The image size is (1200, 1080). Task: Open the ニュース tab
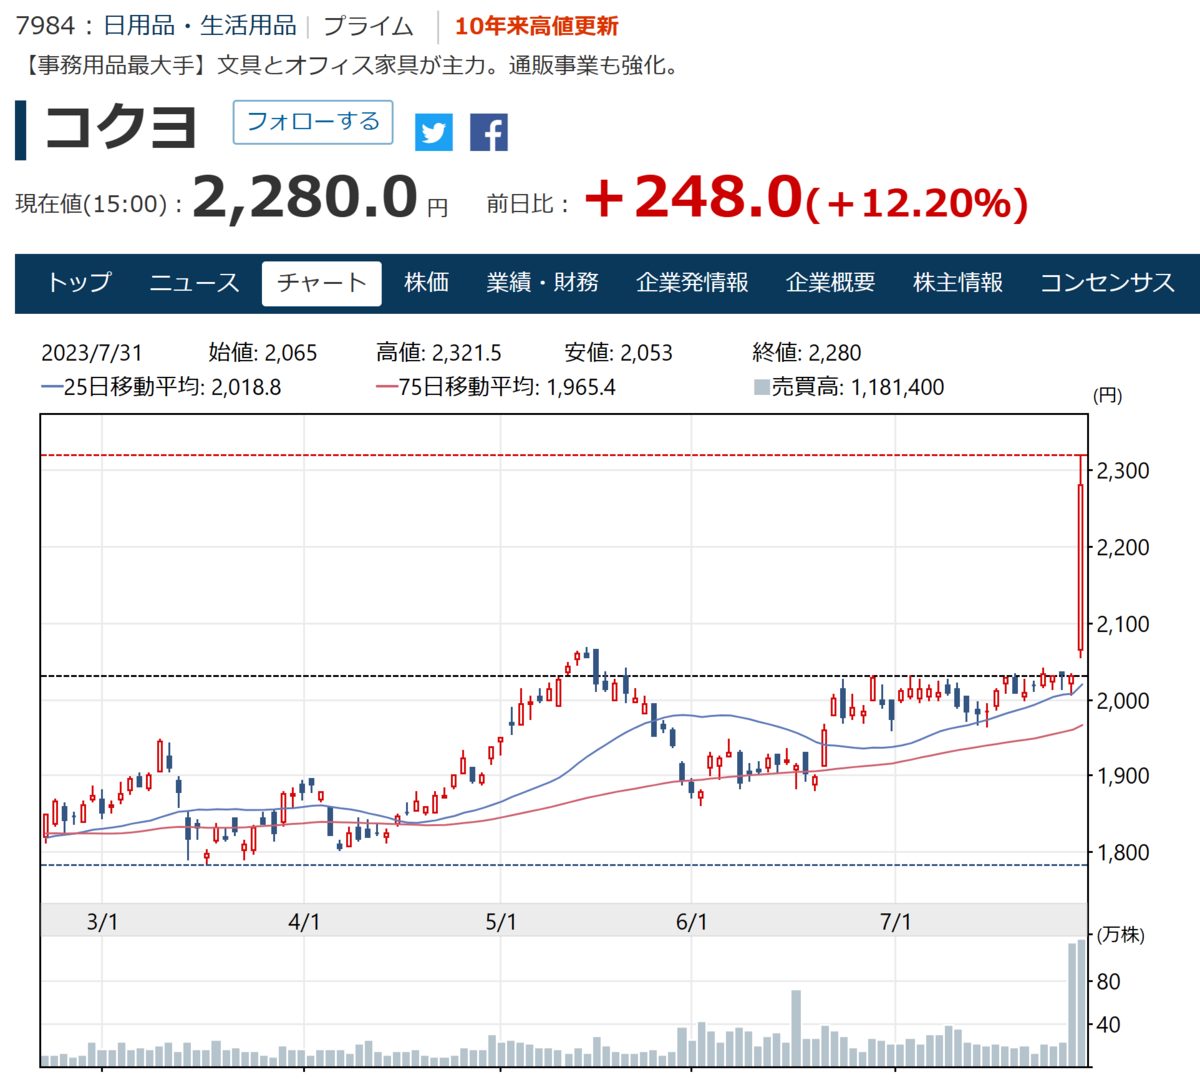pyautogui.click(x=195, y=283)
